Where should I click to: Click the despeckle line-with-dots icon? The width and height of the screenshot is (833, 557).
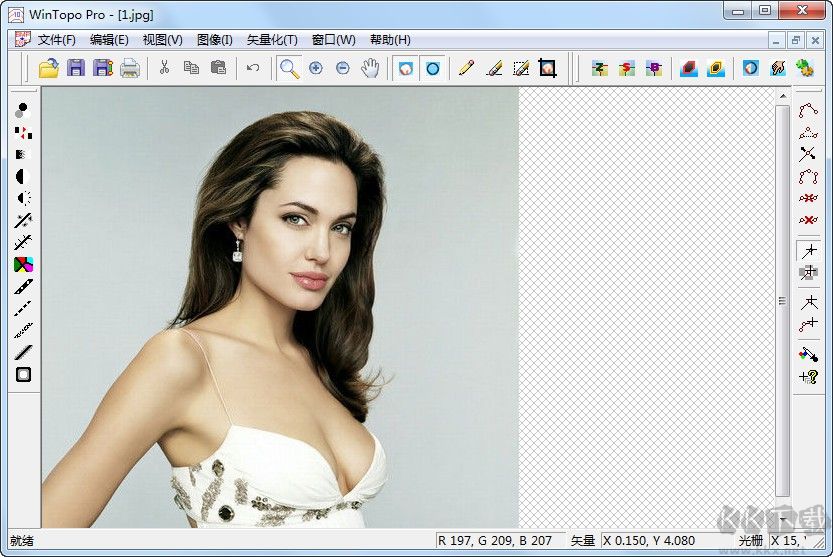point(23,220)
